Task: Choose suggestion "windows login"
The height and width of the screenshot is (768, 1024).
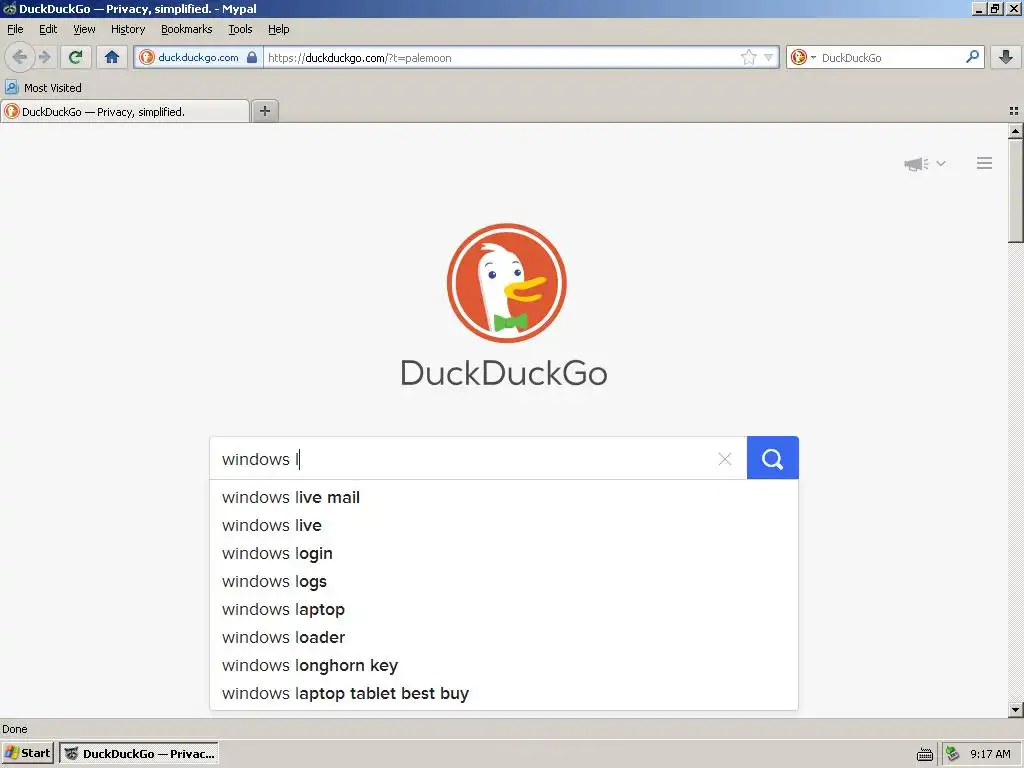Action: (504, 554)
